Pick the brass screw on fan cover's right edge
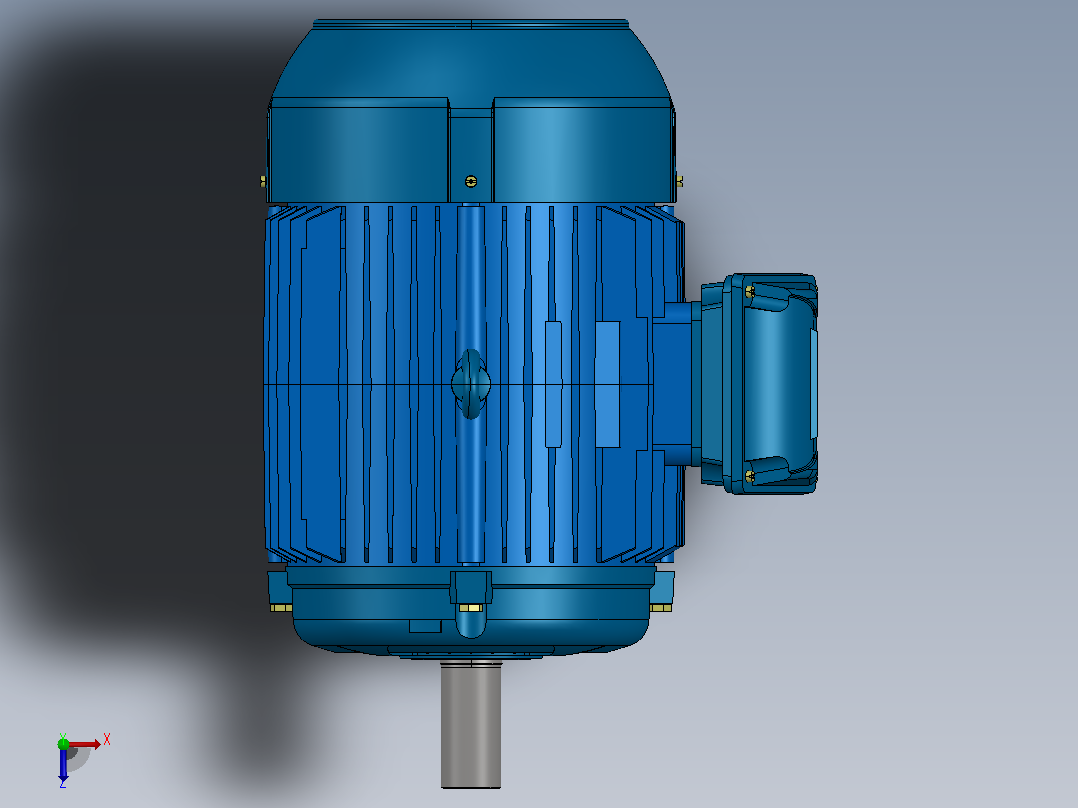This screenshot has height=808, width=1078. click(x=679, y=182)
